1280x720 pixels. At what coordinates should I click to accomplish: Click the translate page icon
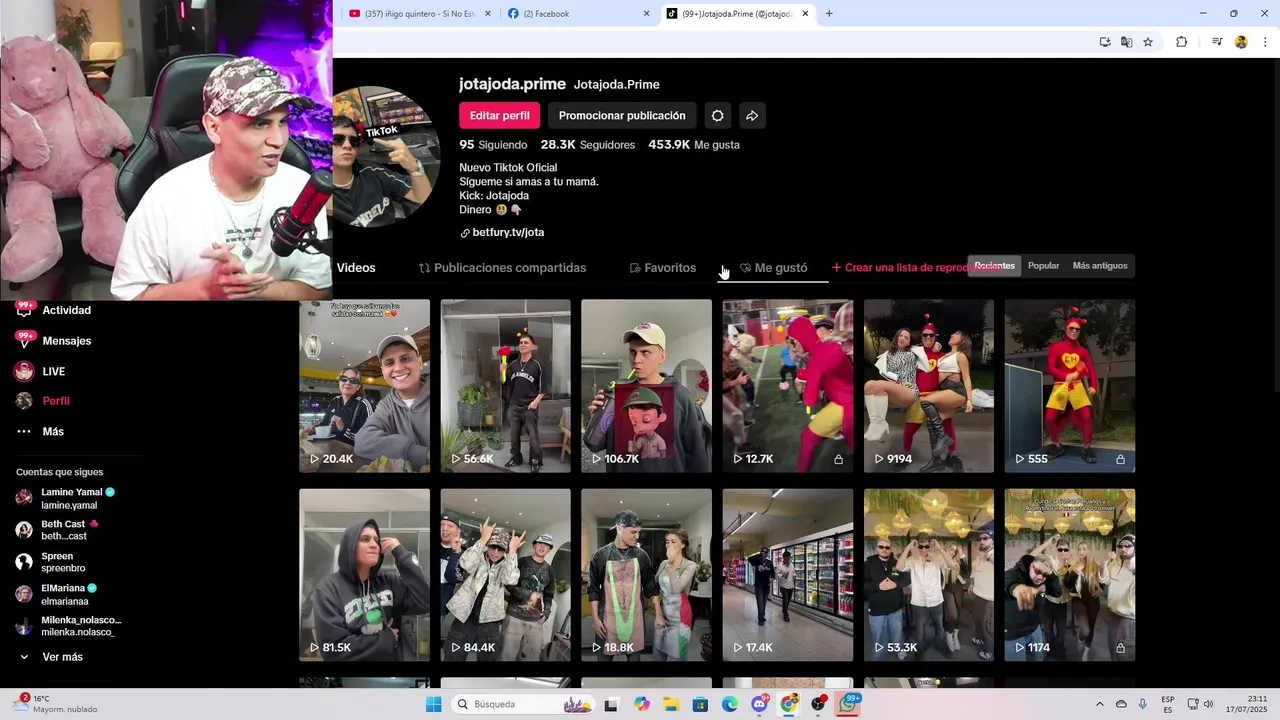point(1126,42)
